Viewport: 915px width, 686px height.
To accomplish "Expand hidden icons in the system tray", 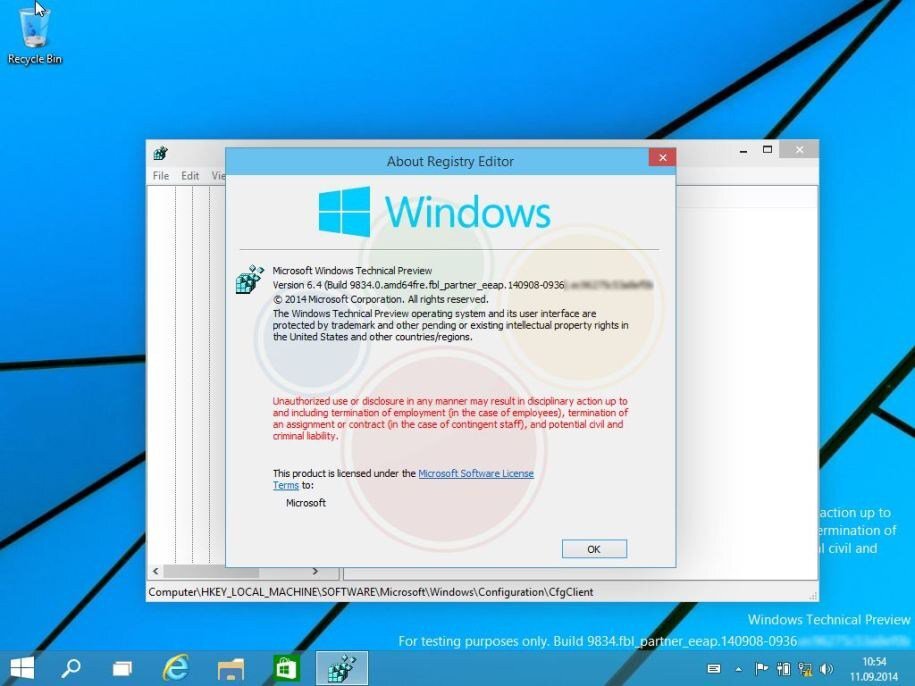I will pyautogui.click(x=740, y=668).
